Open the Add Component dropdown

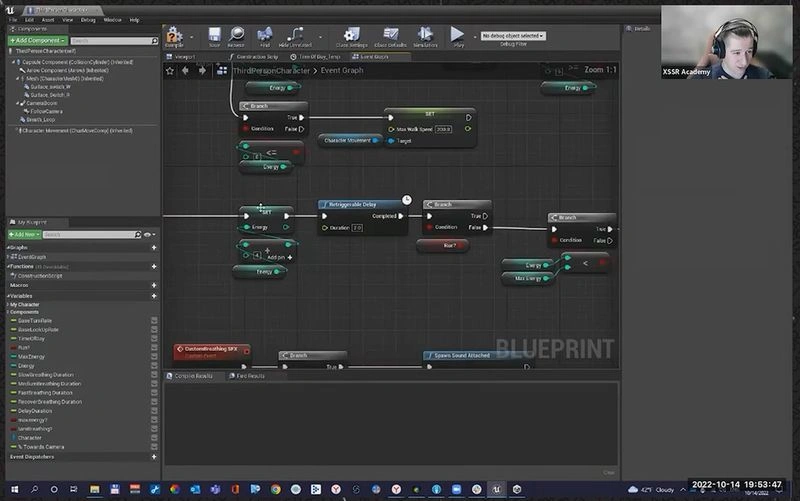[x=37, y=40]
